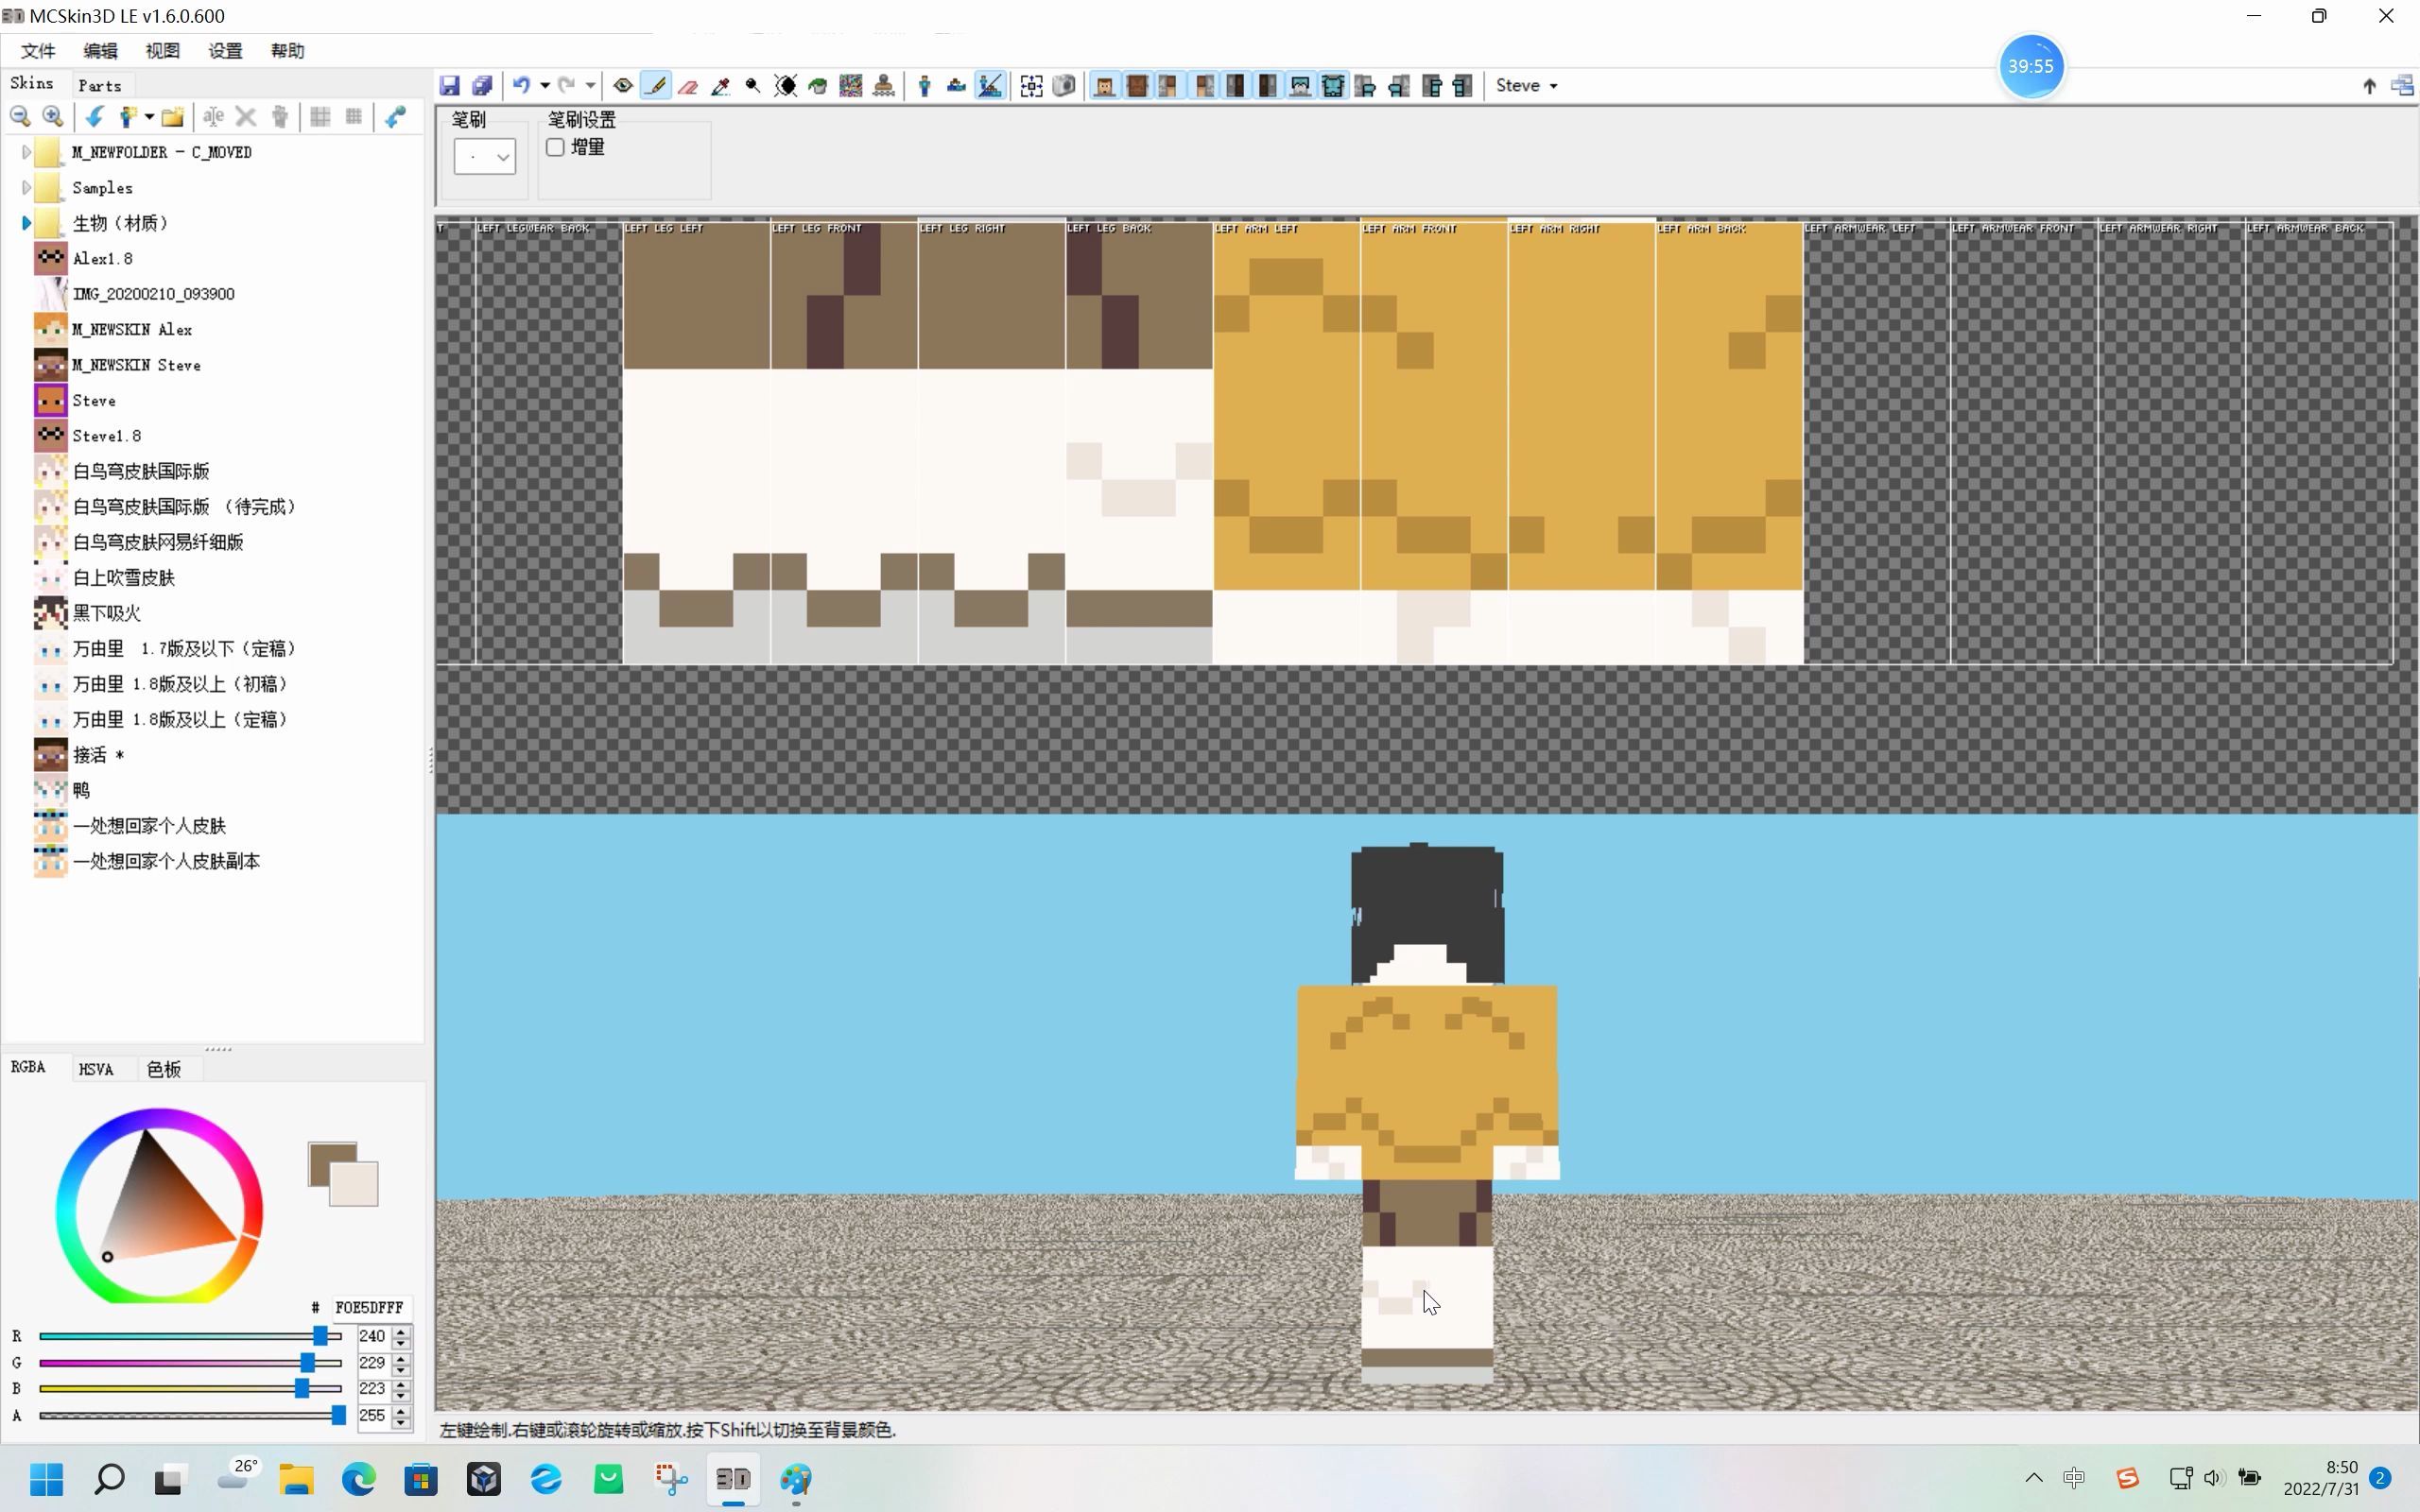Open the 文件 menu

(x=38, y=51)
